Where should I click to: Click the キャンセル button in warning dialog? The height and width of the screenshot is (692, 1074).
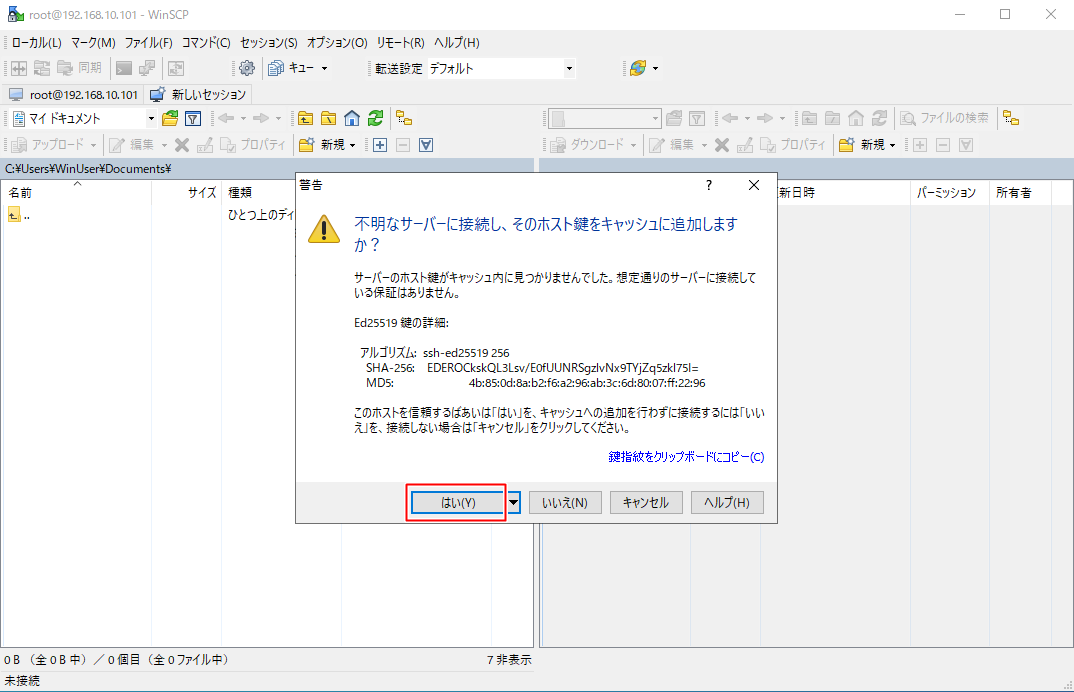(x=645, y=502)
